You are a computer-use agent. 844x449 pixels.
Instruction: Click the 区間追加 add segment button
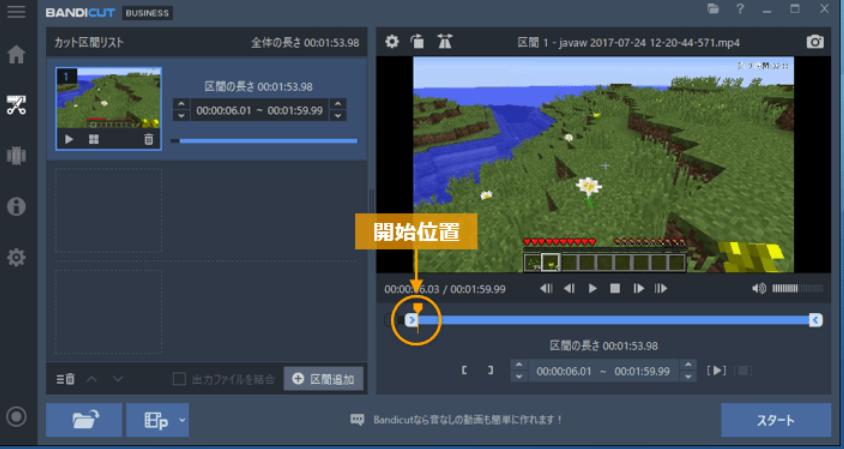pyautogui.click(x=323, y=379)
